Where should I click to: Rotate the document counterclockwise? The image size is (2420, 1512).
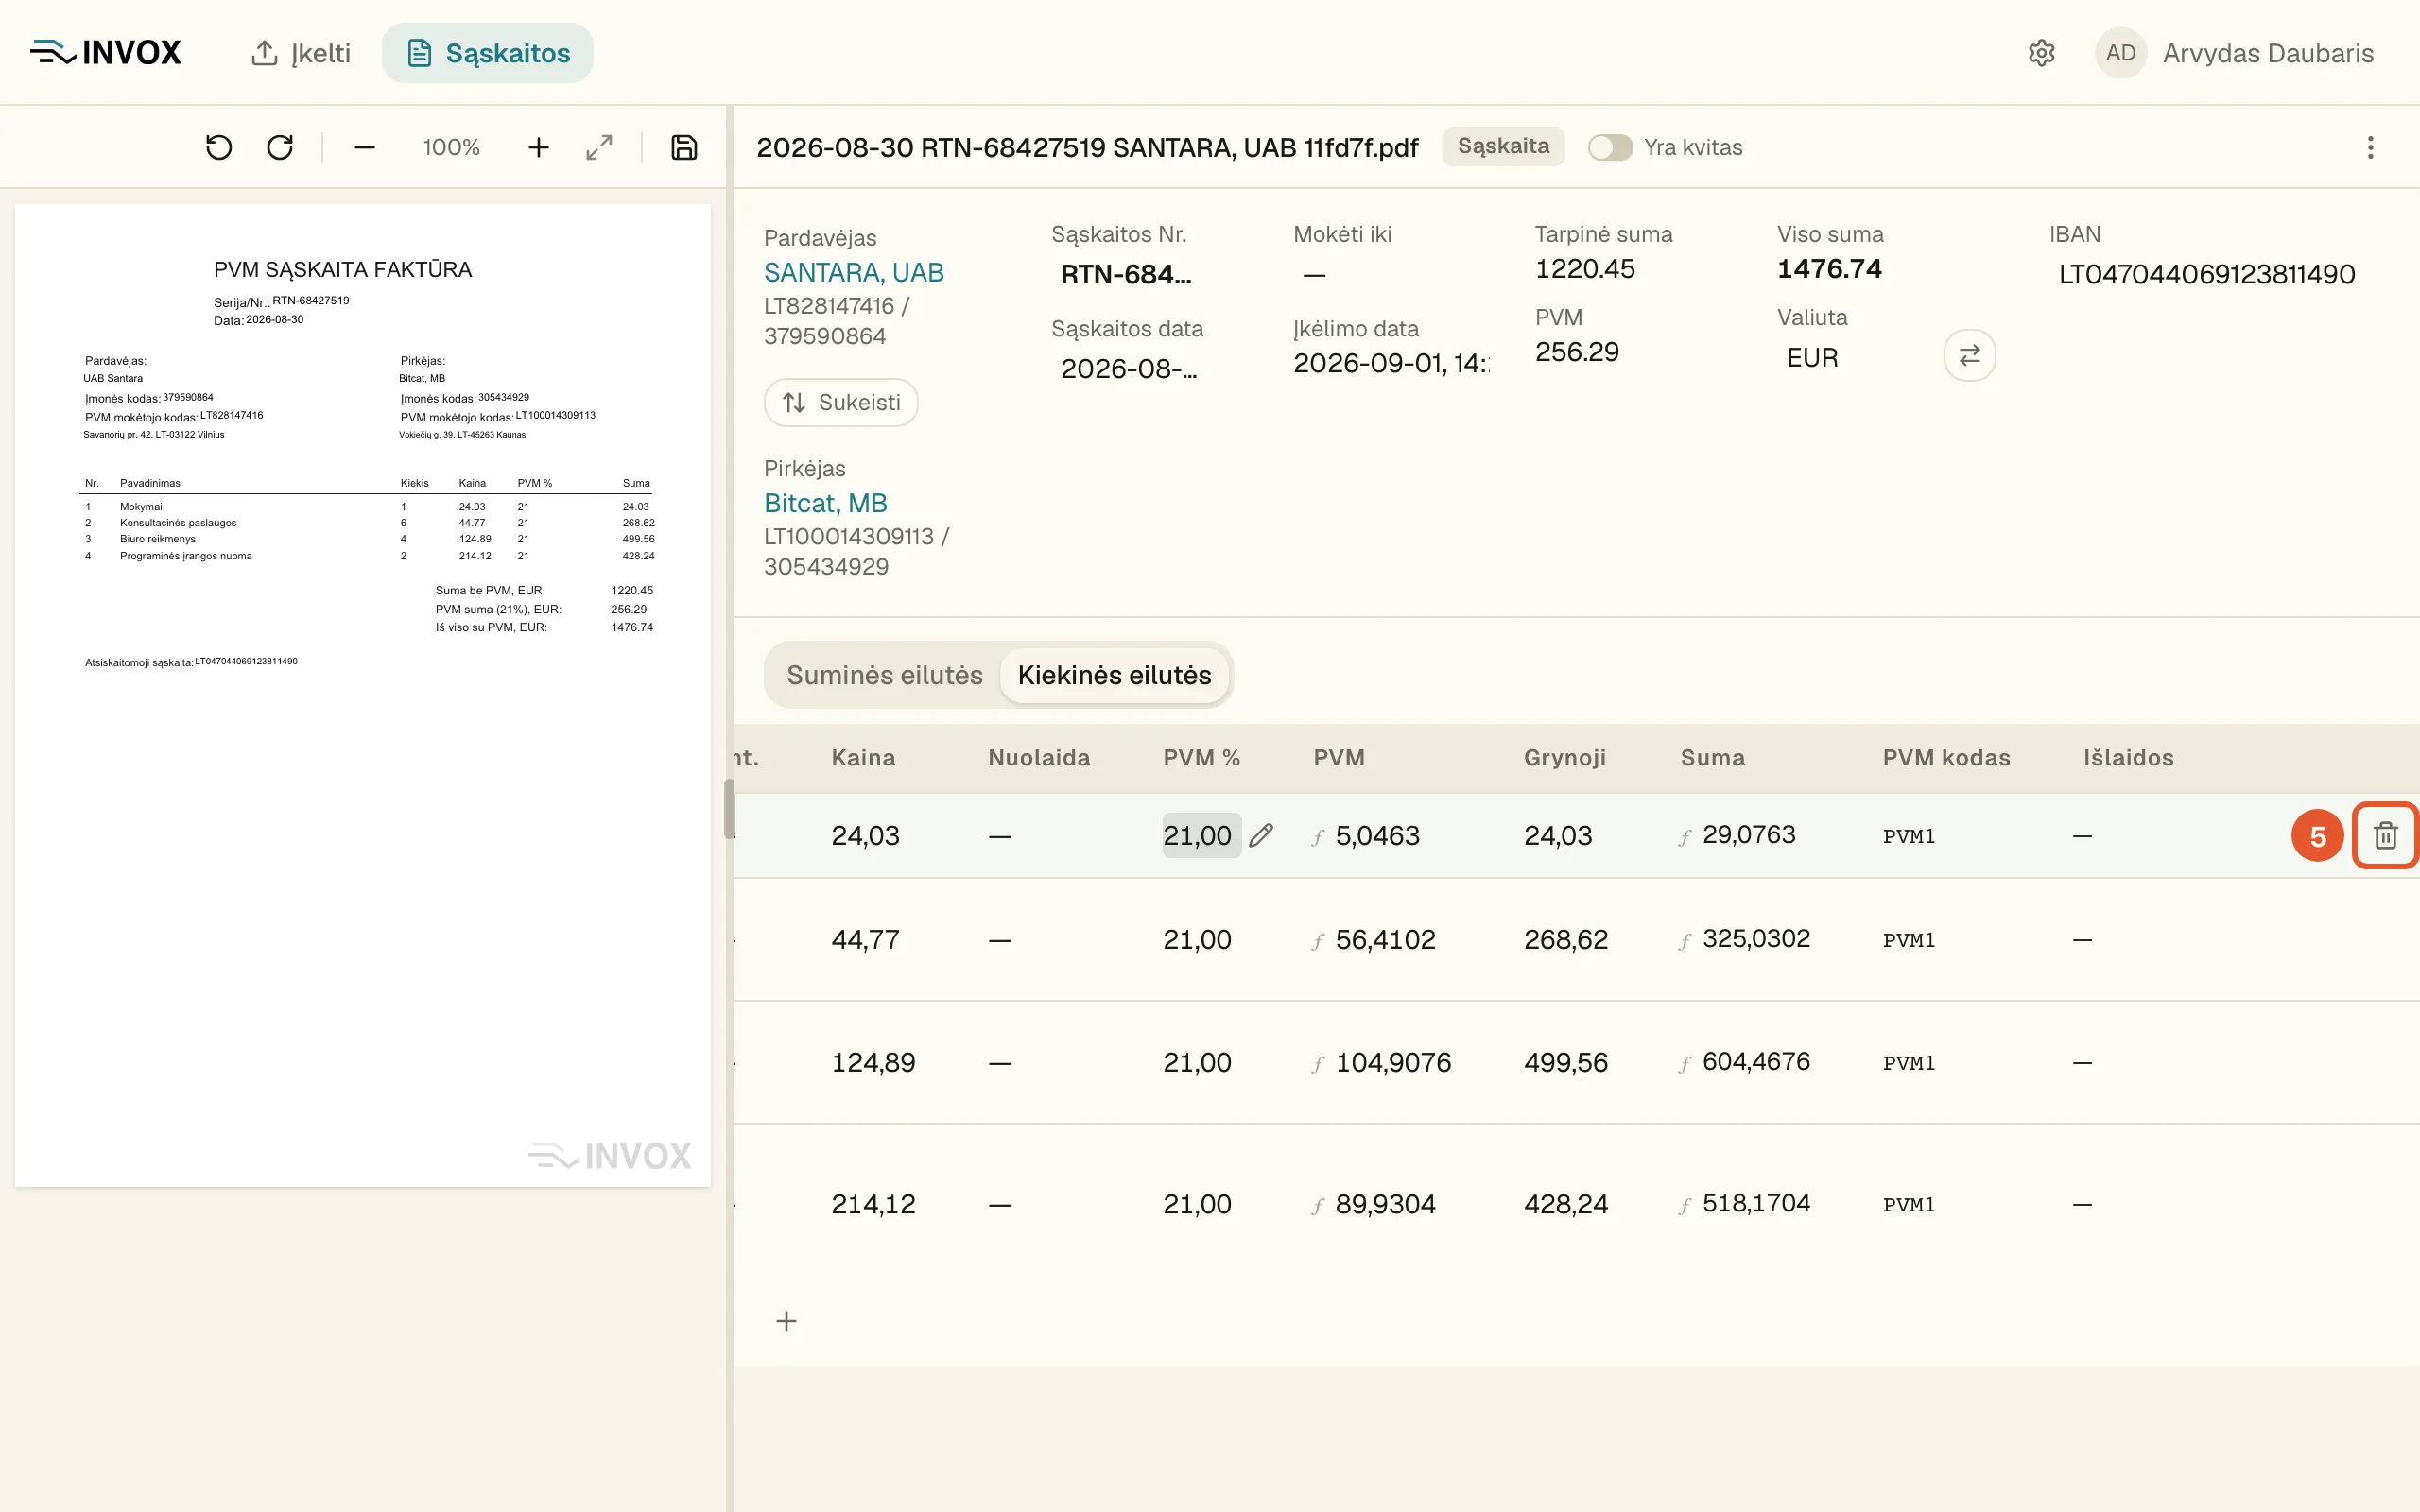click(219, 148)
